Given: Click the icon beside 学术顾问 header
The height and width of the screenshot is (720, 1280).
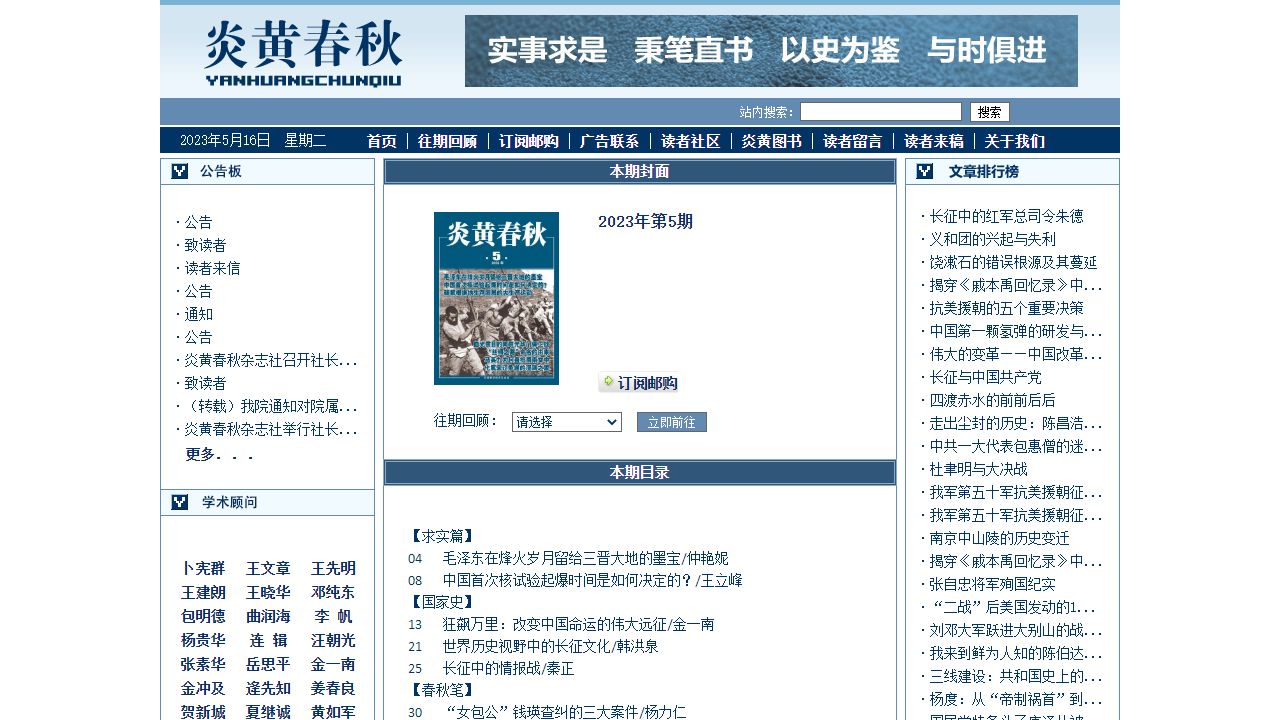Looking at the screenshot, I should pyautogui.click(x=180, y=502).
